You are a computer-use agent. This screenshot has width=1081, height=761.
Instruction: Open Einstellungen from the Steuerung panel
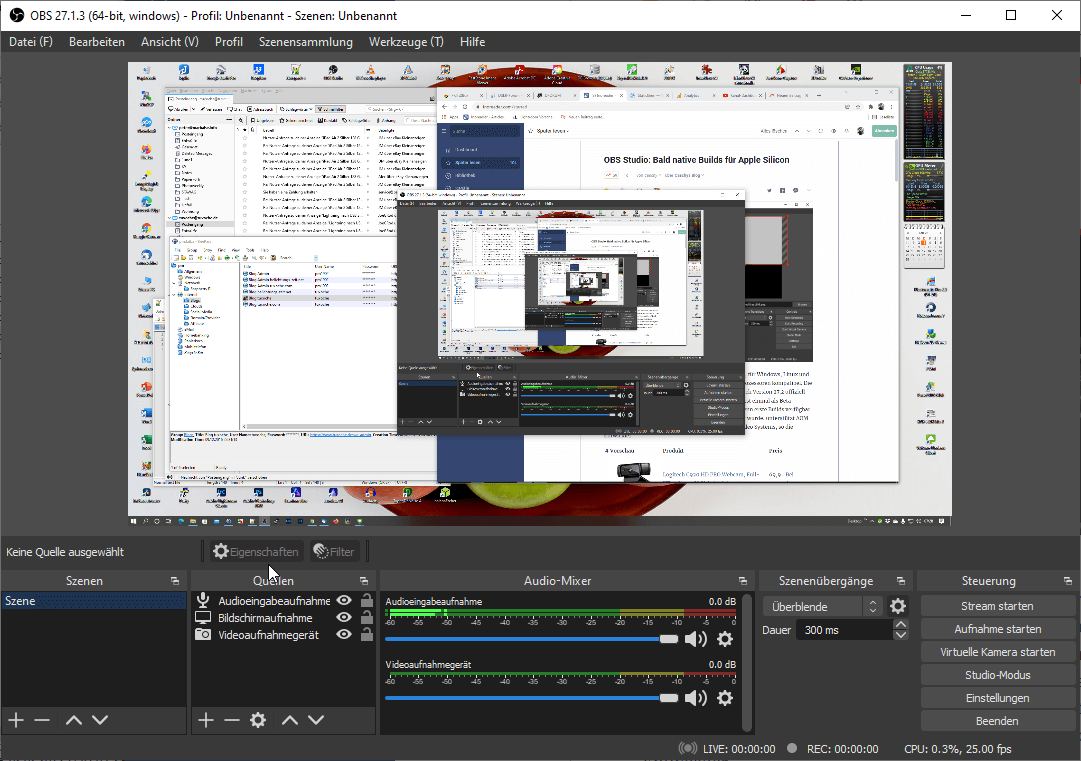tap(998, 698)
